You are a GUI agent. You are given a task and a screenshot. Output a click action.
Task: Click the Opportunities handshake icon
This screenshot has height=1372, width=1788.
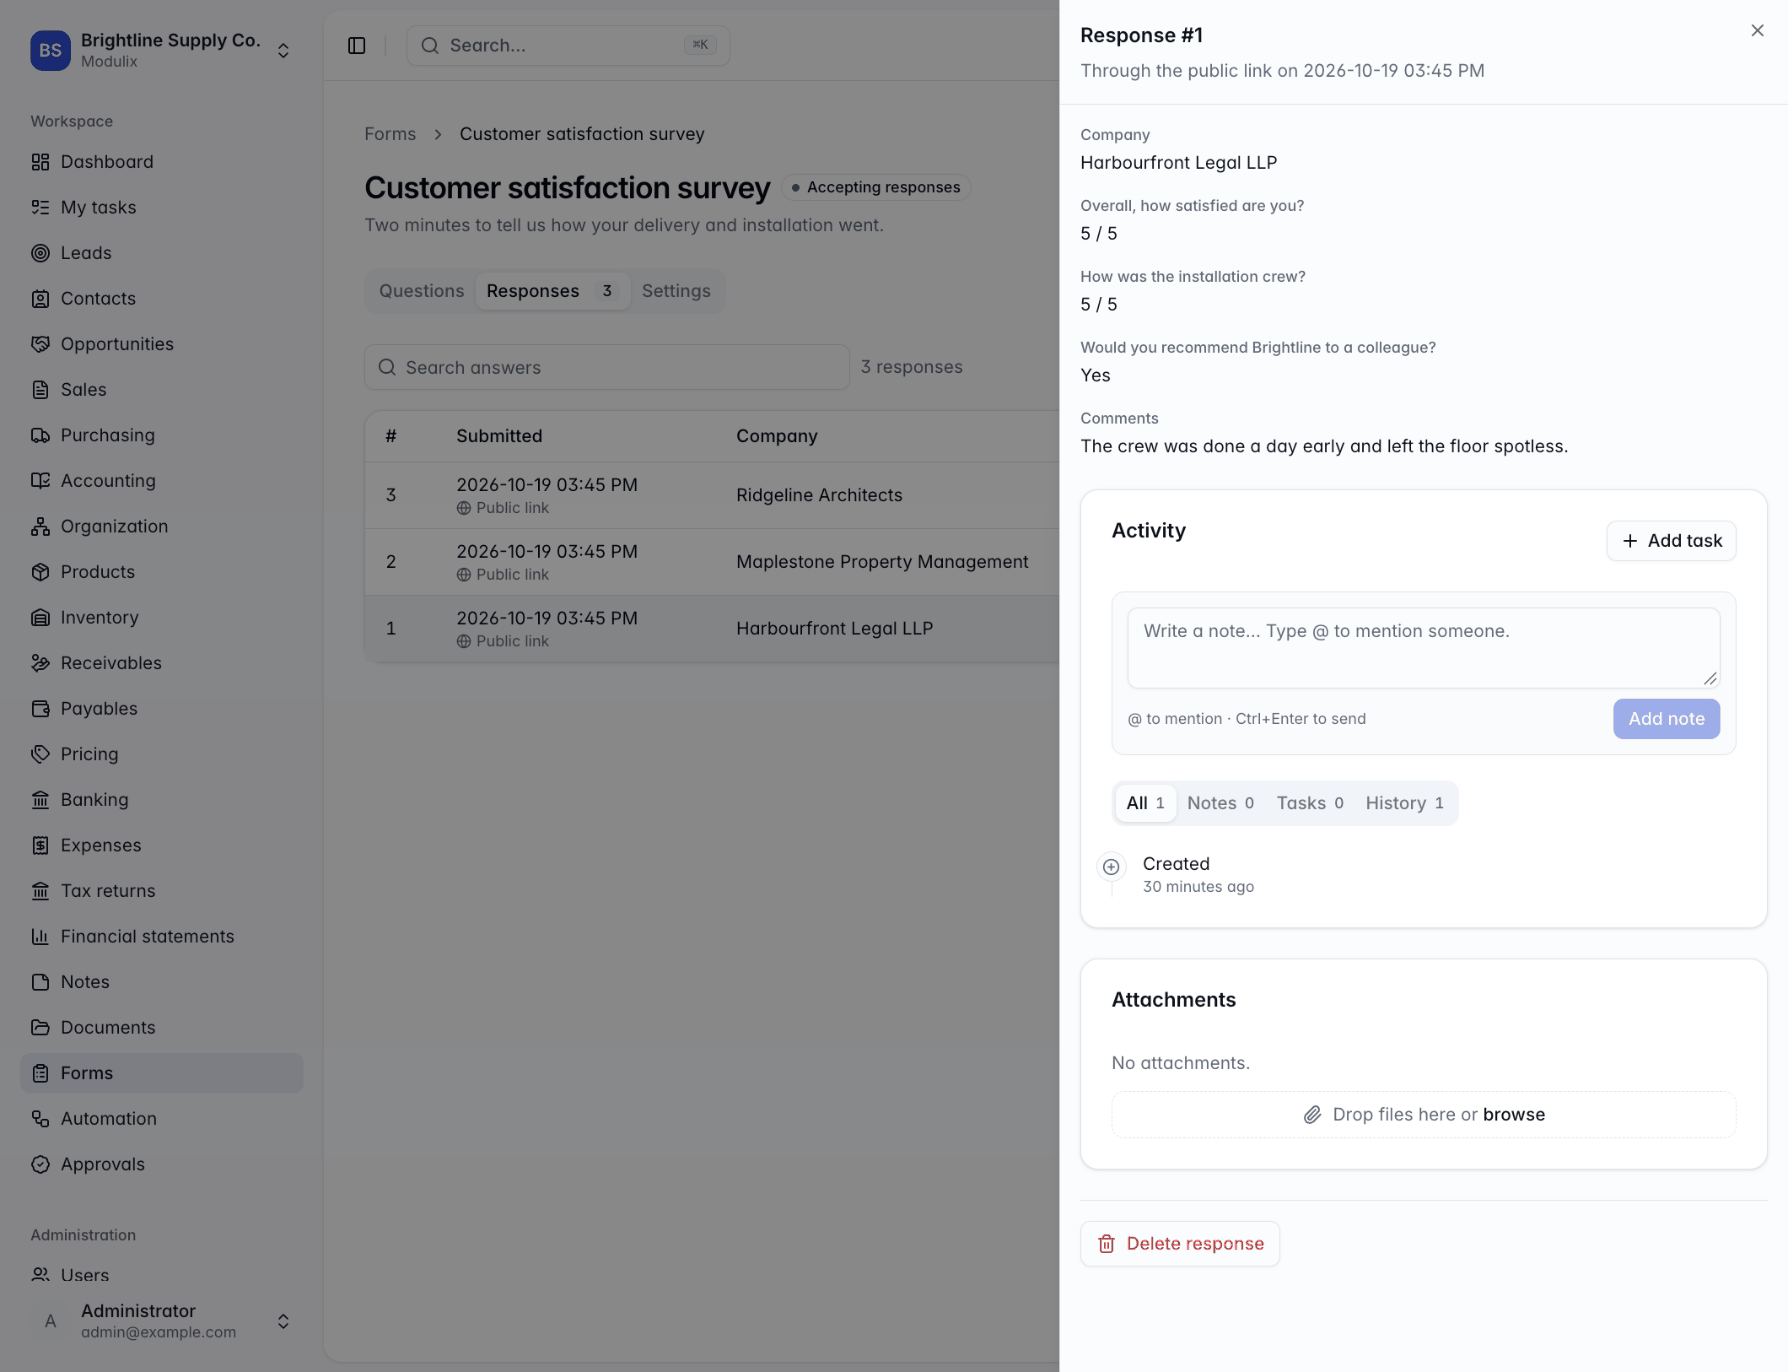(x=40, y=344)
